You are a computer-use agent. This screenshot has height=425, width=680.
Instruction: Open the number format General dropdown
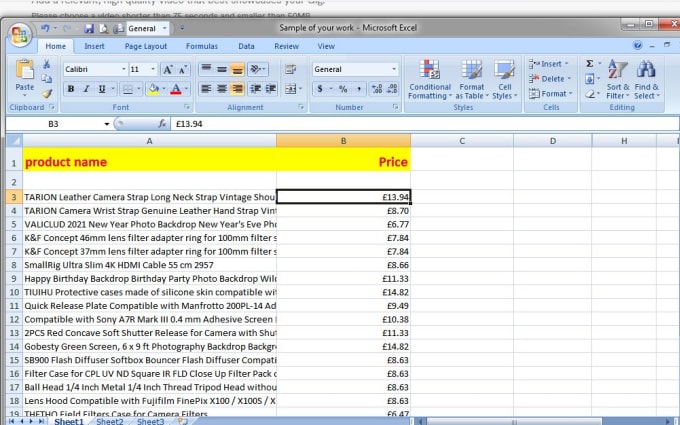(394, 69)
